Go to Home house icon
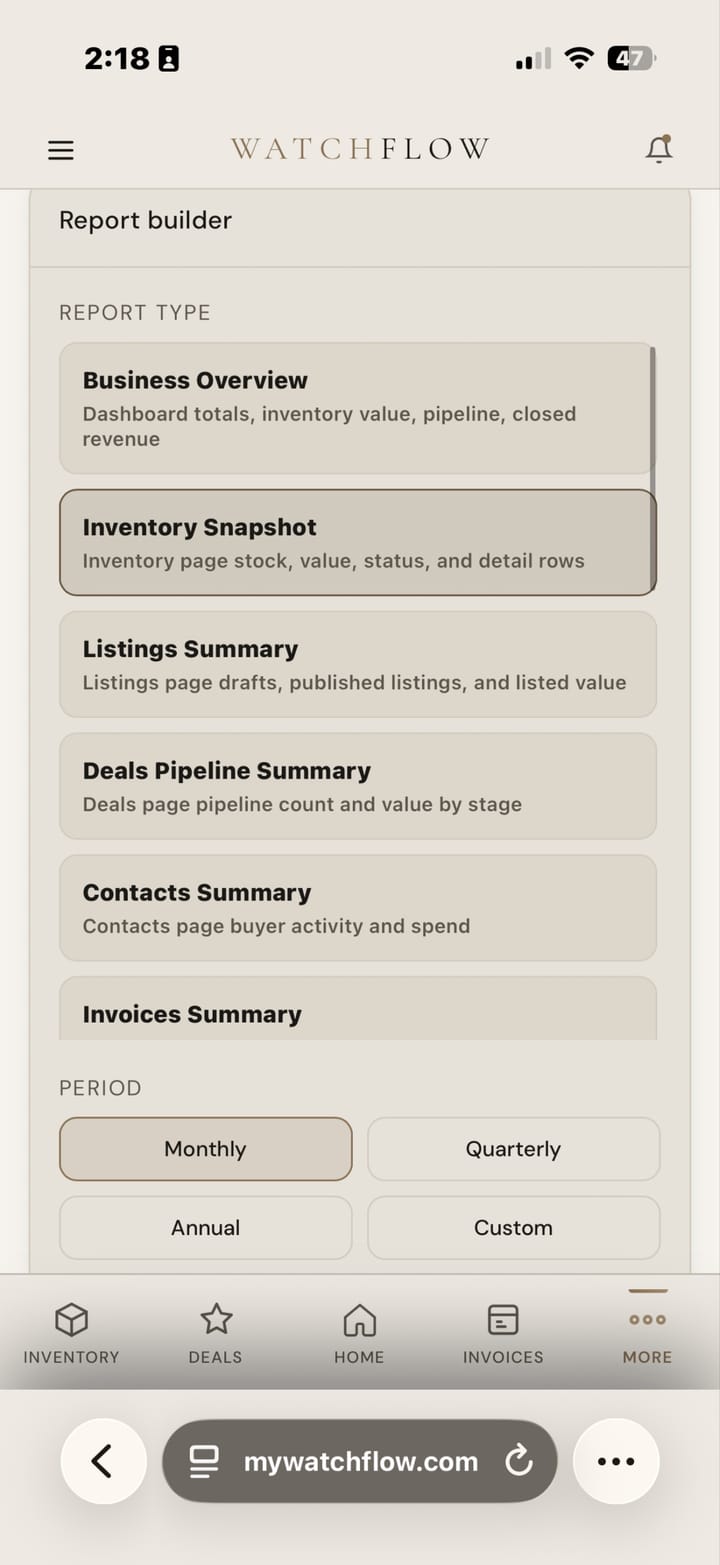The width and height of the screenshot is (720, 1565). pos(359,1320)
